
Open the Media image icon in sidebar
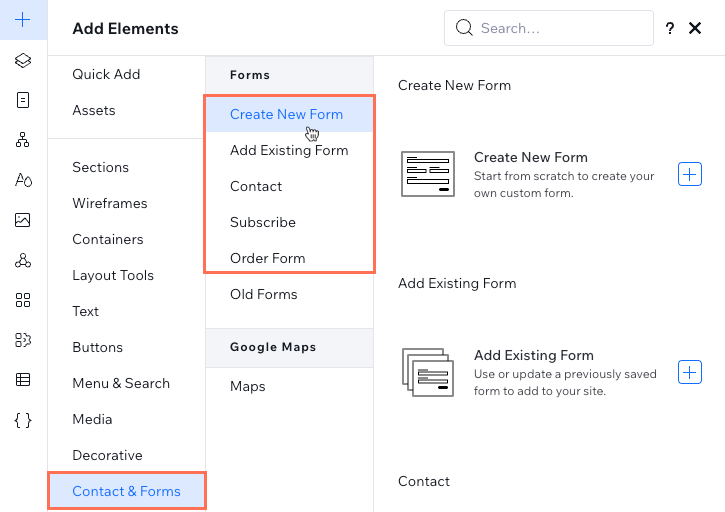point(23,220)
